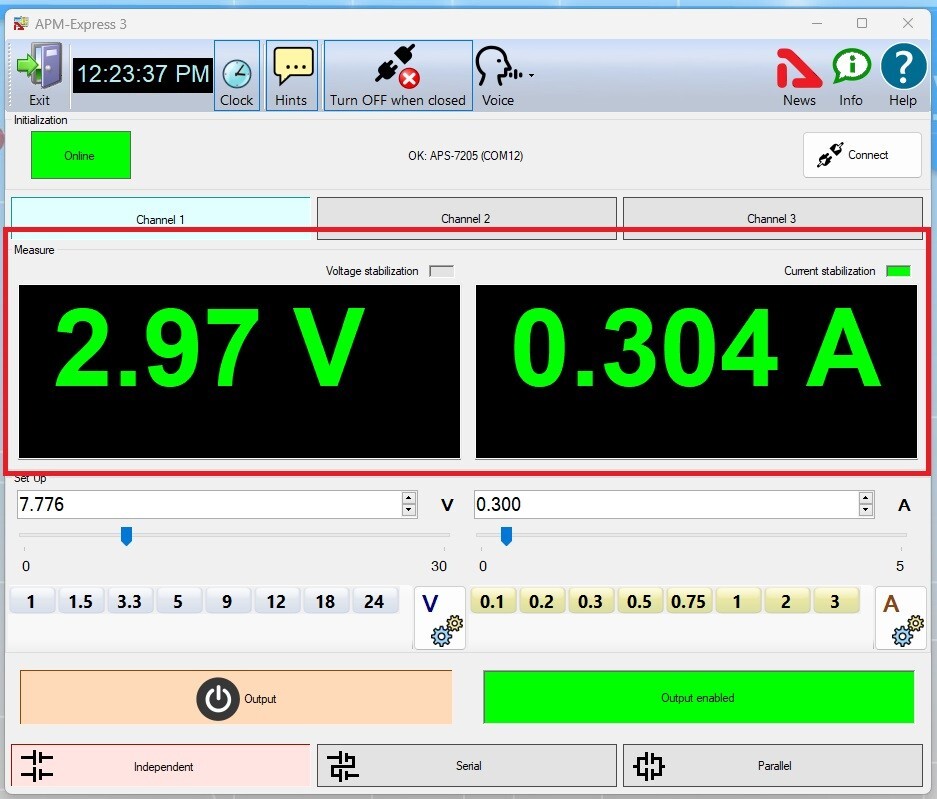Viewport: 937px width, 799px height.
Task: Open current preset settings gear icon
Action: pos(900,618)
